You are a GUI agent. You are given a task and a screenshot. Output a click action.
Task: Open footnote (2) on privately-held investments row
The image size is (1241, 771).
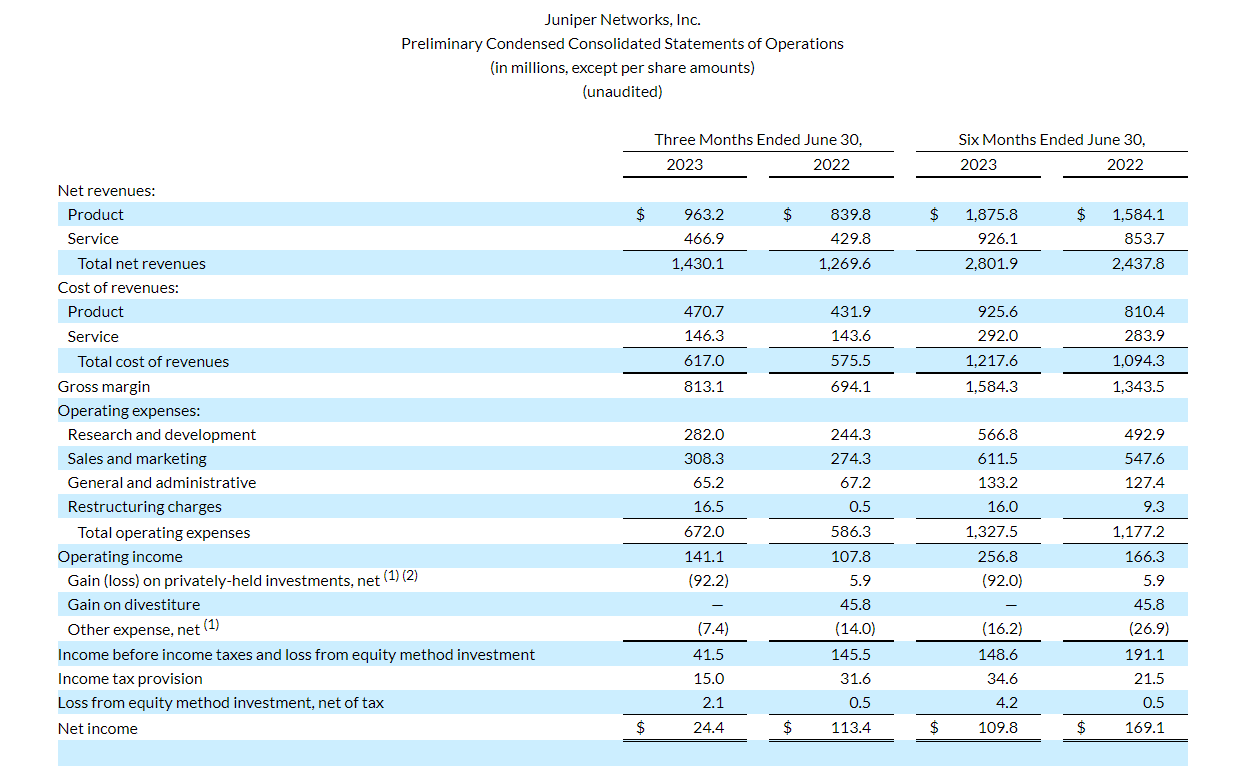pyautogui.click(x=410, y=576)
